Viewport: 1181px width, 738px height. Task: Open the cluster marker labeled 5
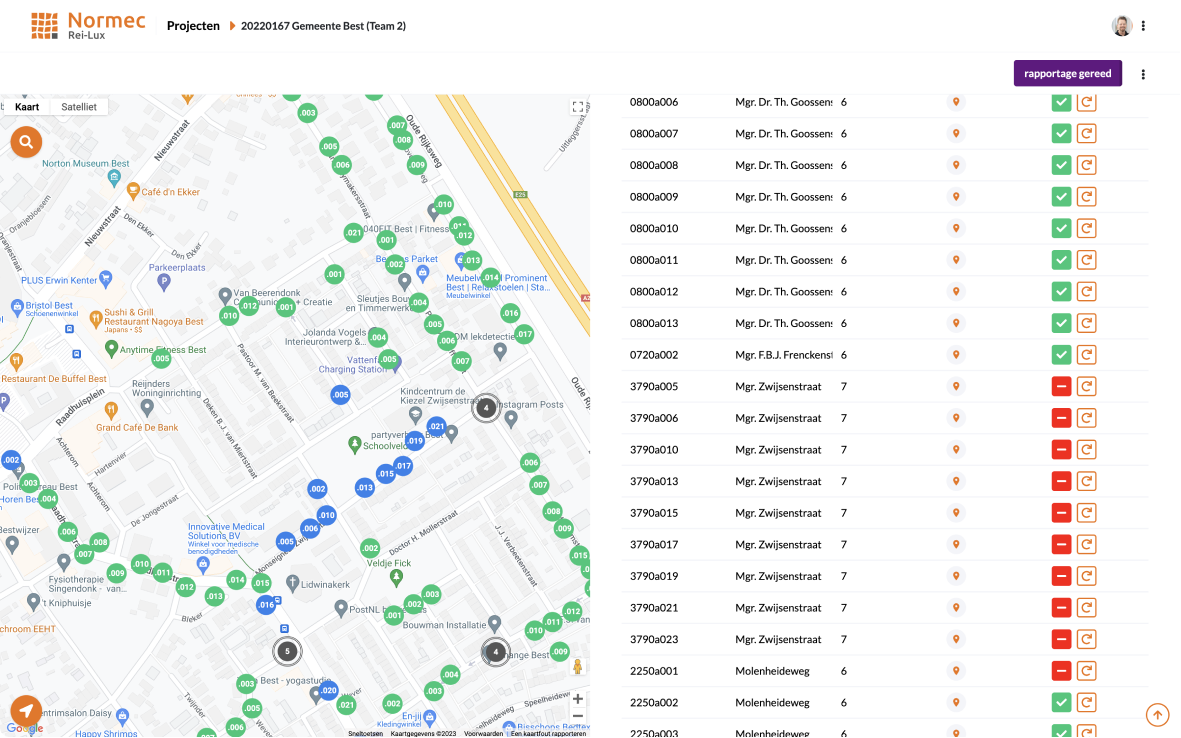[x=287, y=651]
